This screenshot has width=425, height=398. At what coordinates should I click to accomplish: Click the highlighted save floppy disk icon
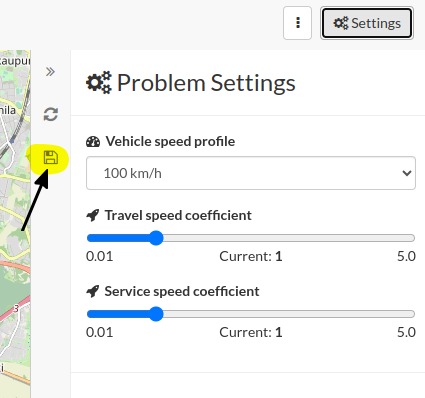click(x=51, y=157)
